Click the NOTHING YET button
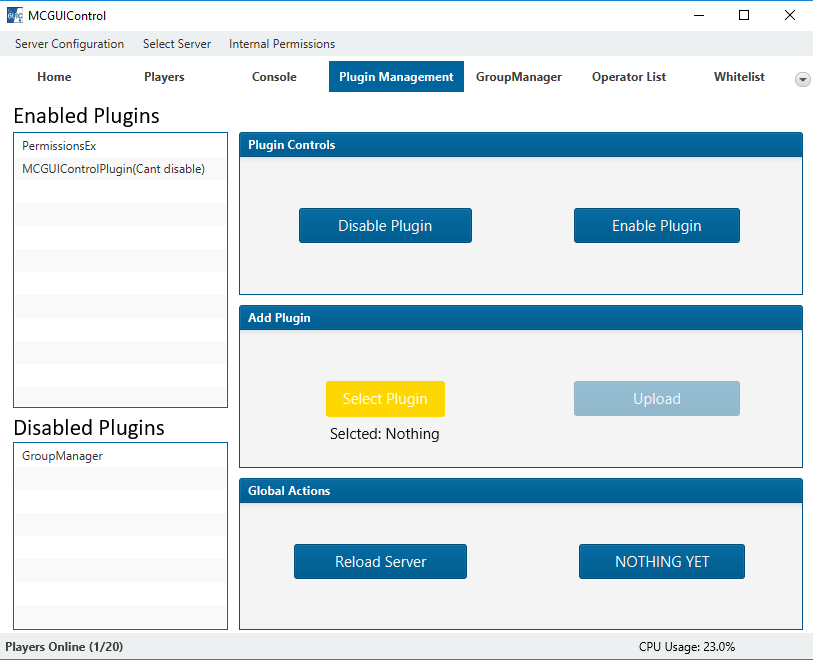 [x=661, y=562]
